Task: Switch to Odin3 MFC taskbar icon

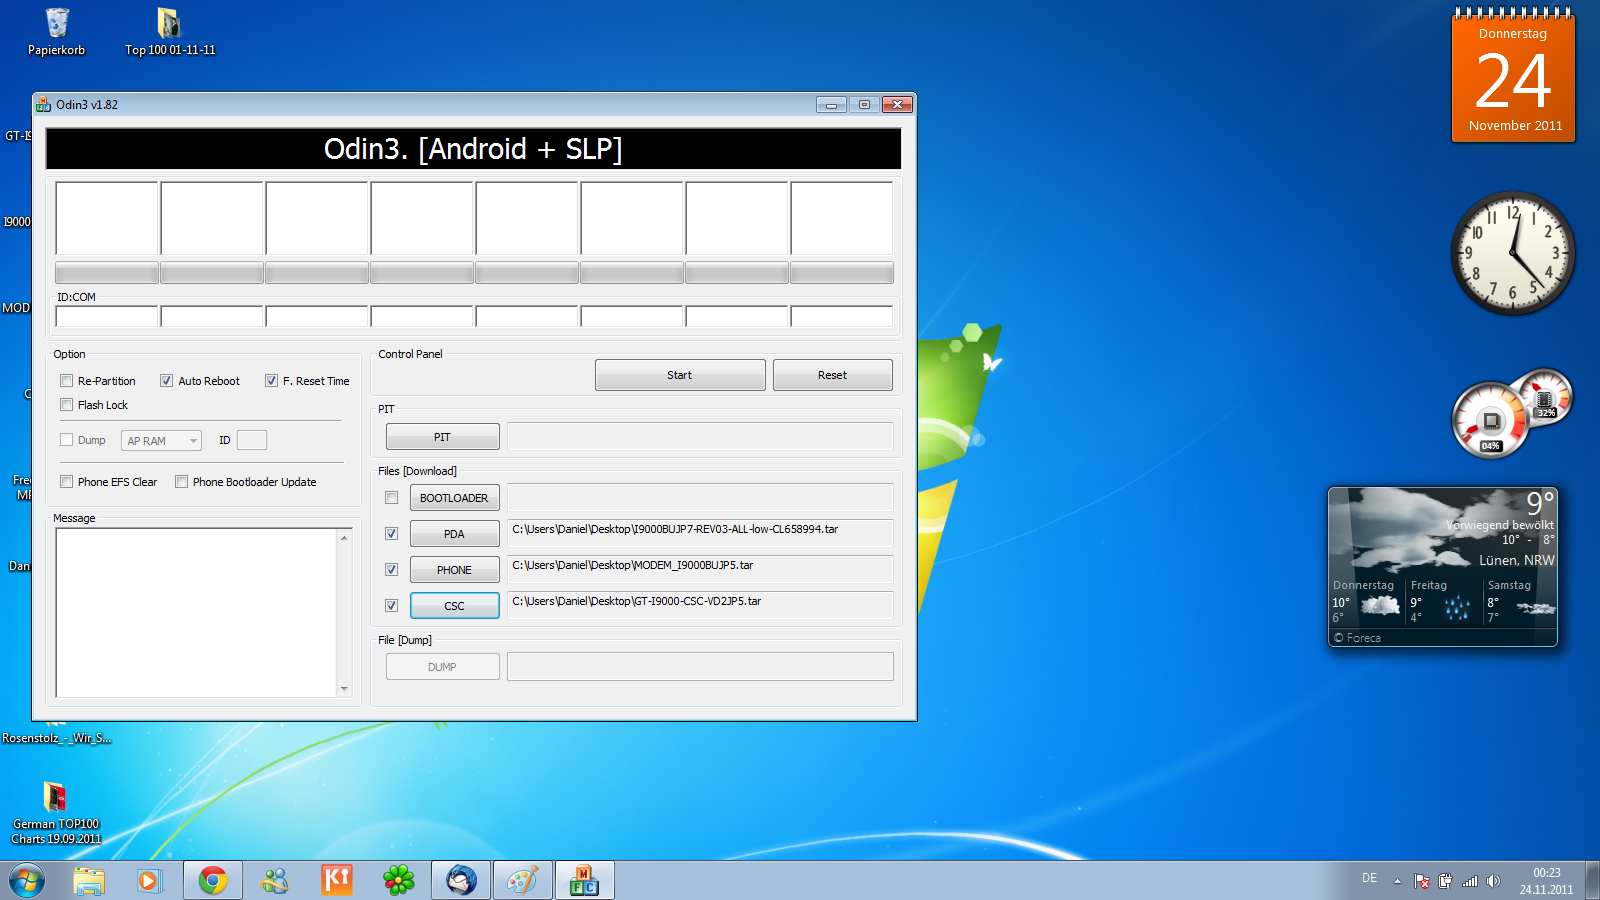Action: [x=585, y=881]
